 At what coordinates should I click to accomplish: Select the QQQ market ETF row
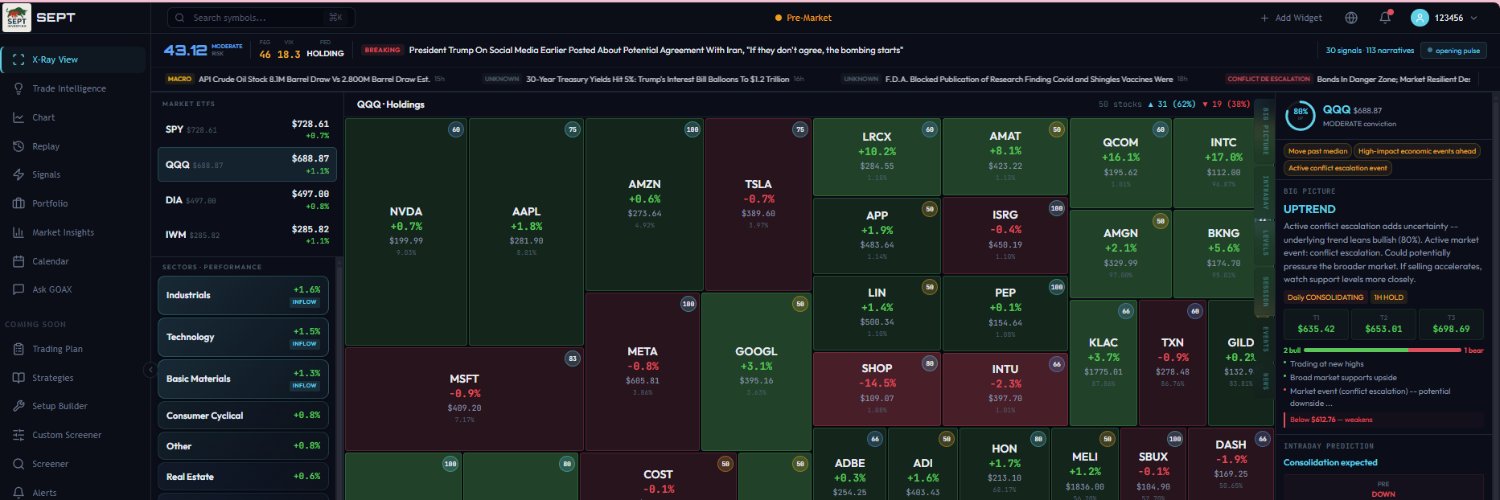(247, 164)
